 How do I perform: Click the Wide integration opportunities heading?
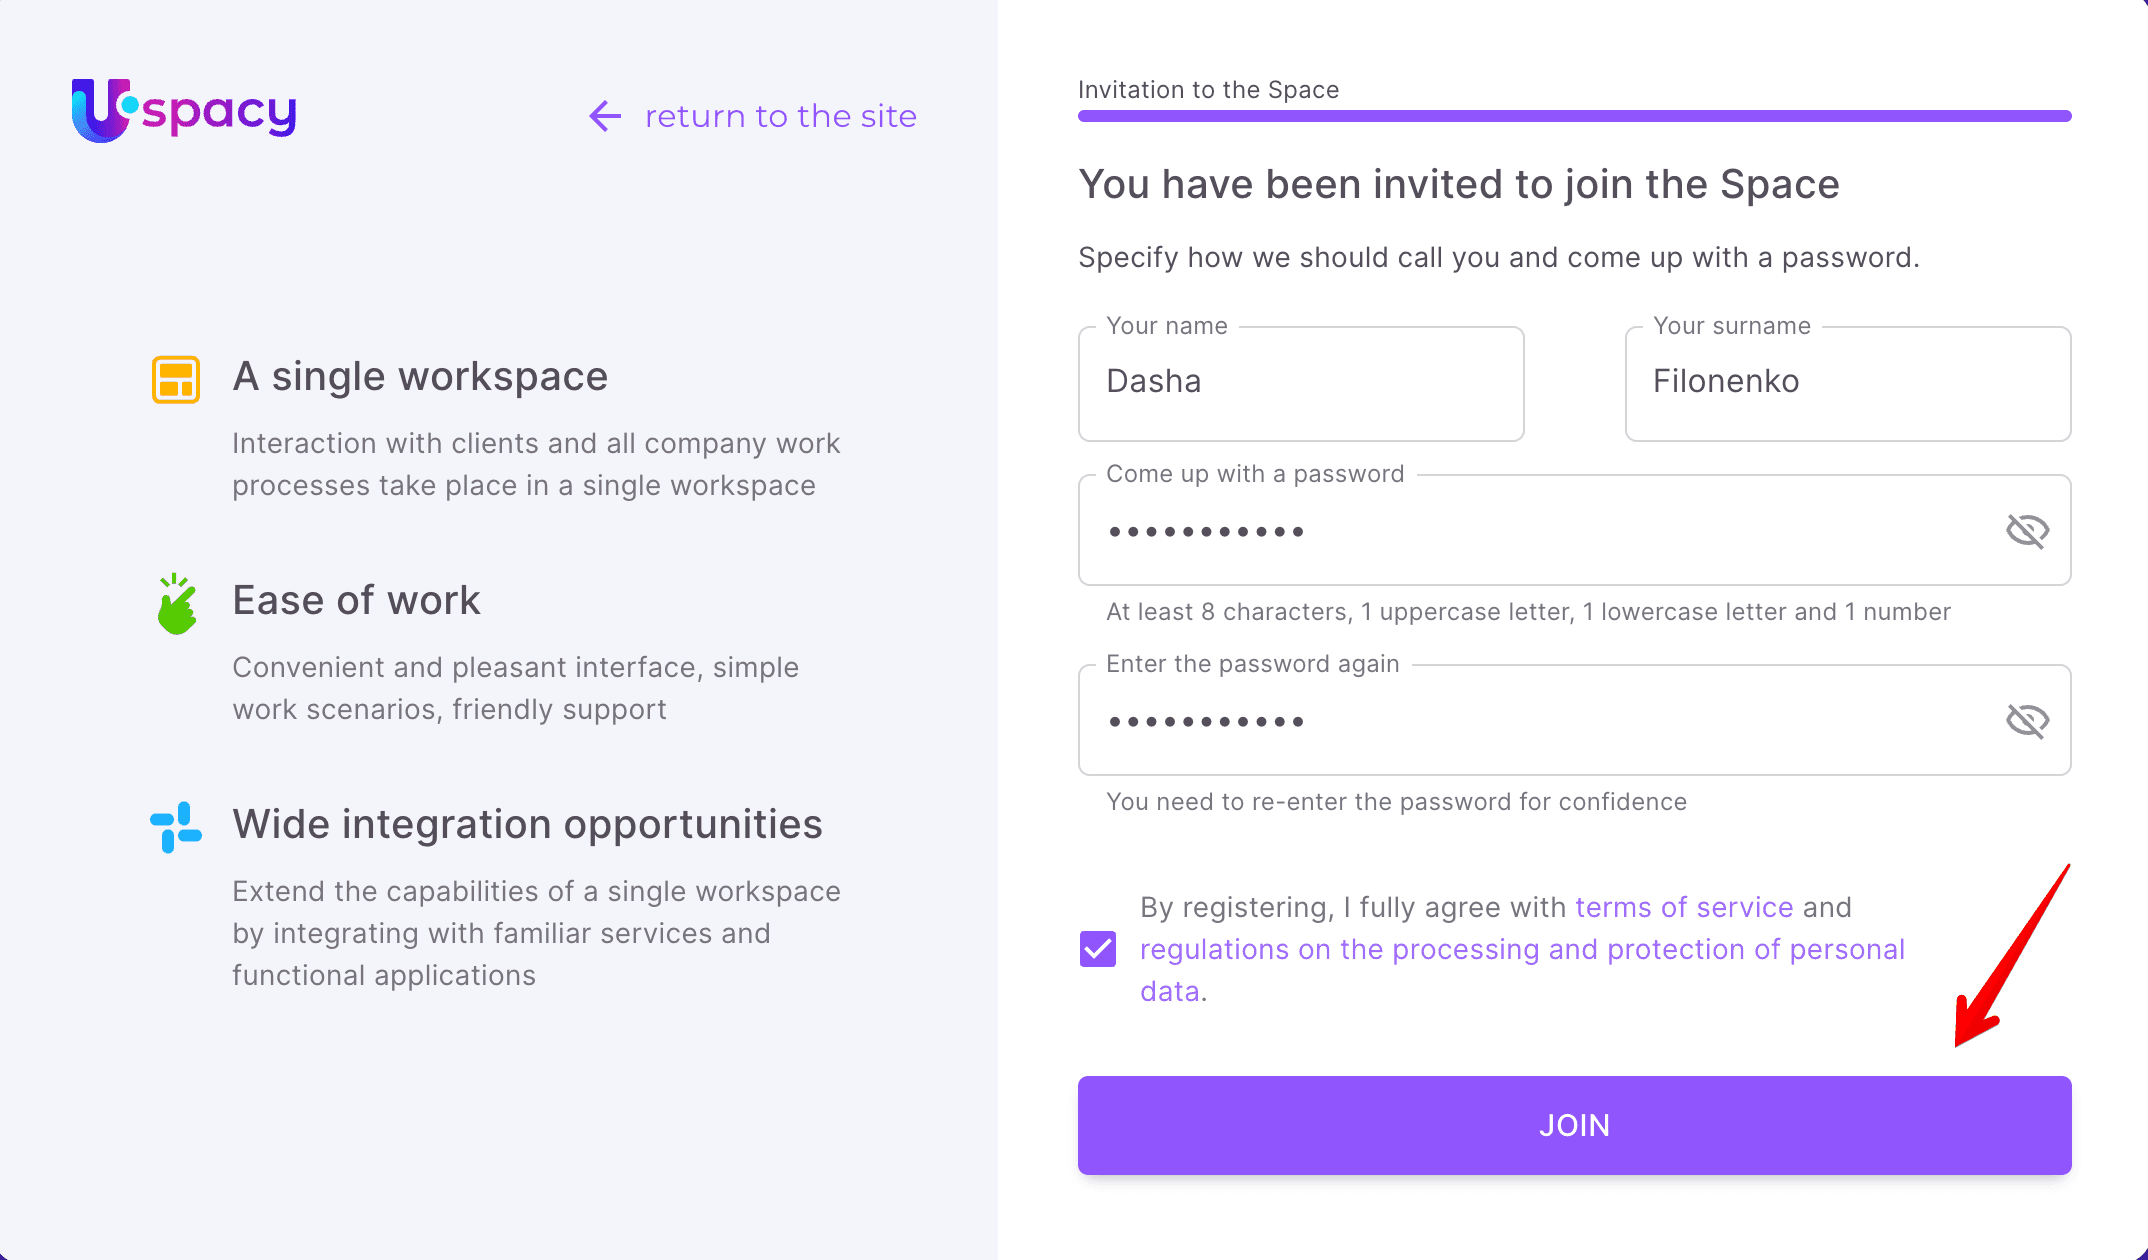click(x=527, y=825)
